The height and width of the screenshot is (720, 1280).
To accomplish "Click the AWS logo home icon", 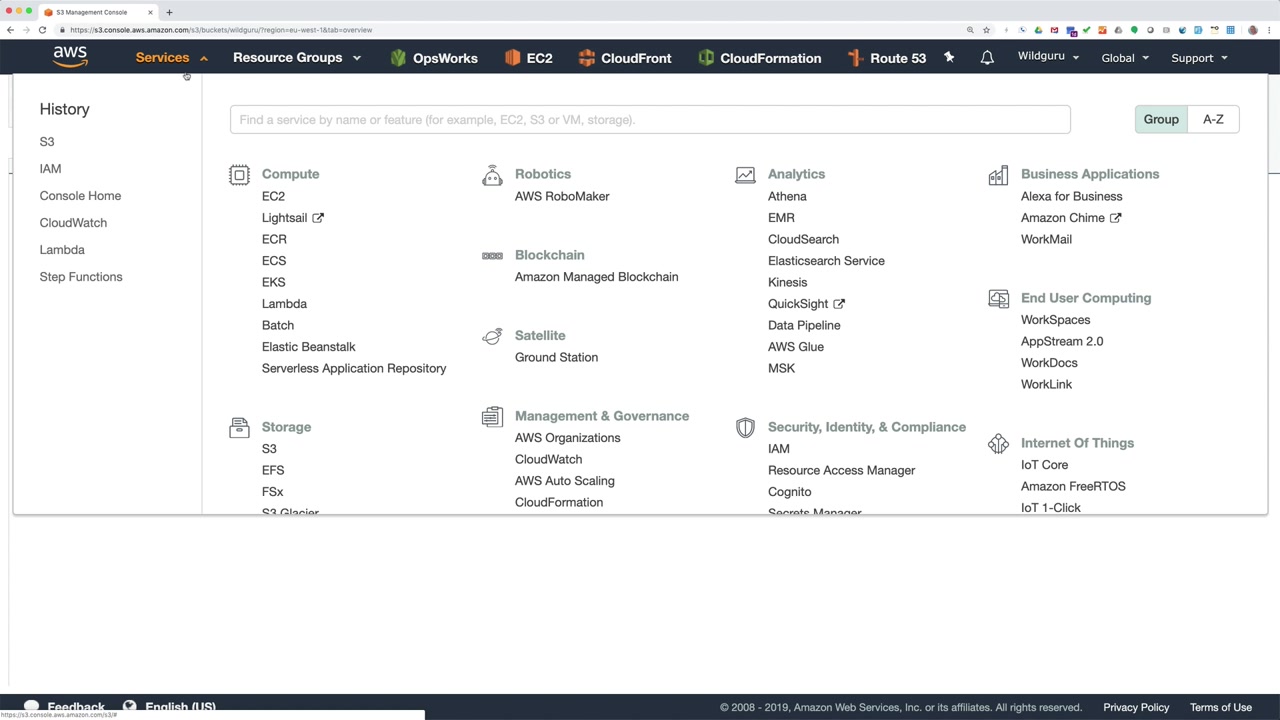I will [x=70, y=57].
